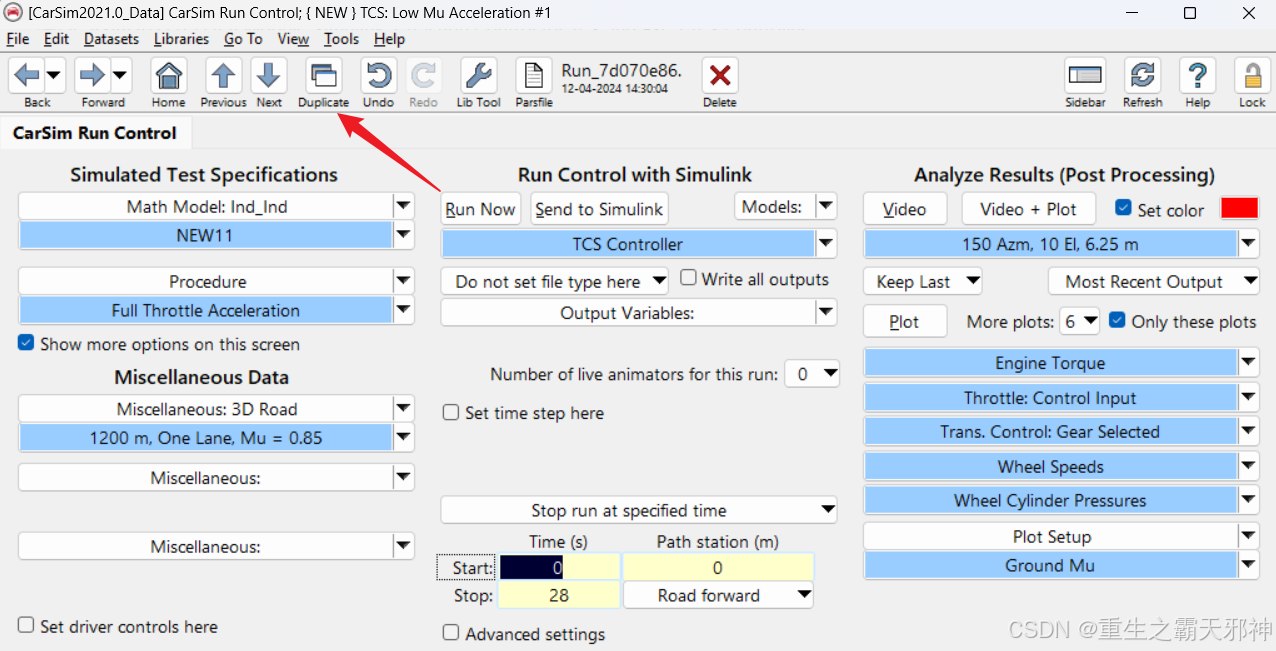Image resolution: width=1276 pixels, height=651 pixels.
Task: Click the Start path station input field
Action: click(718, 568)
